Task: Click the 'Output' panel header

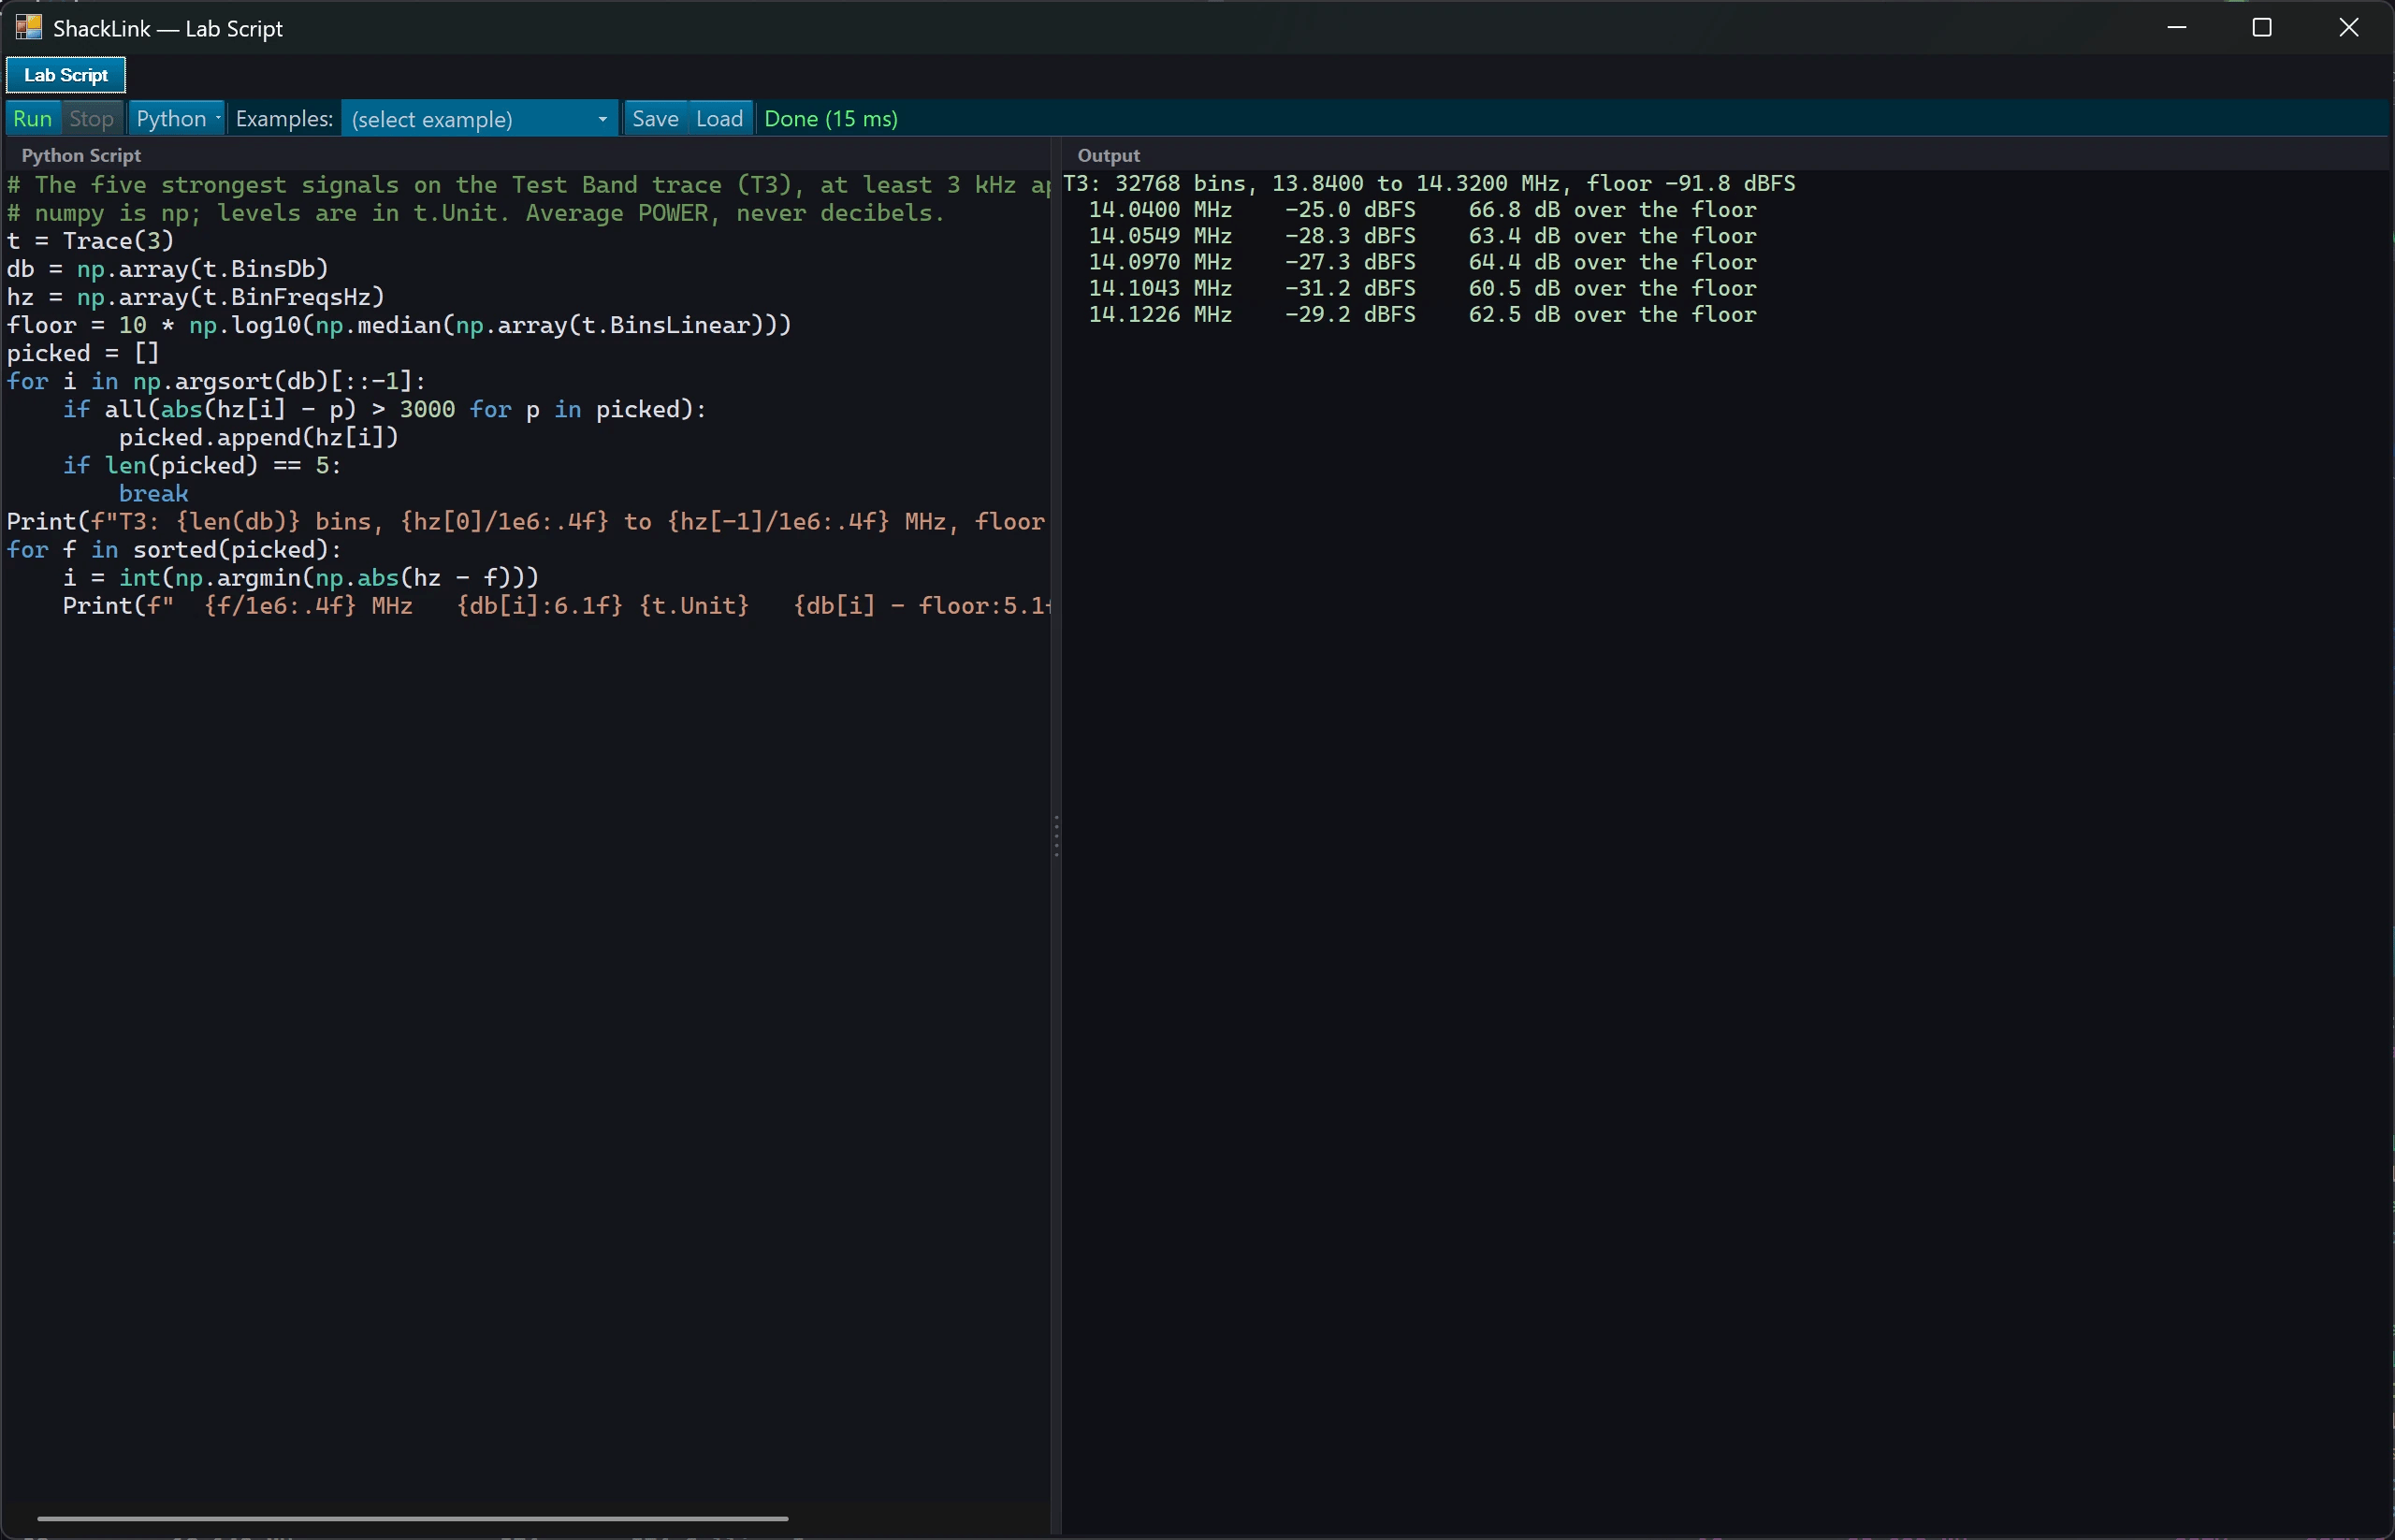Action: click(1108, 155)
